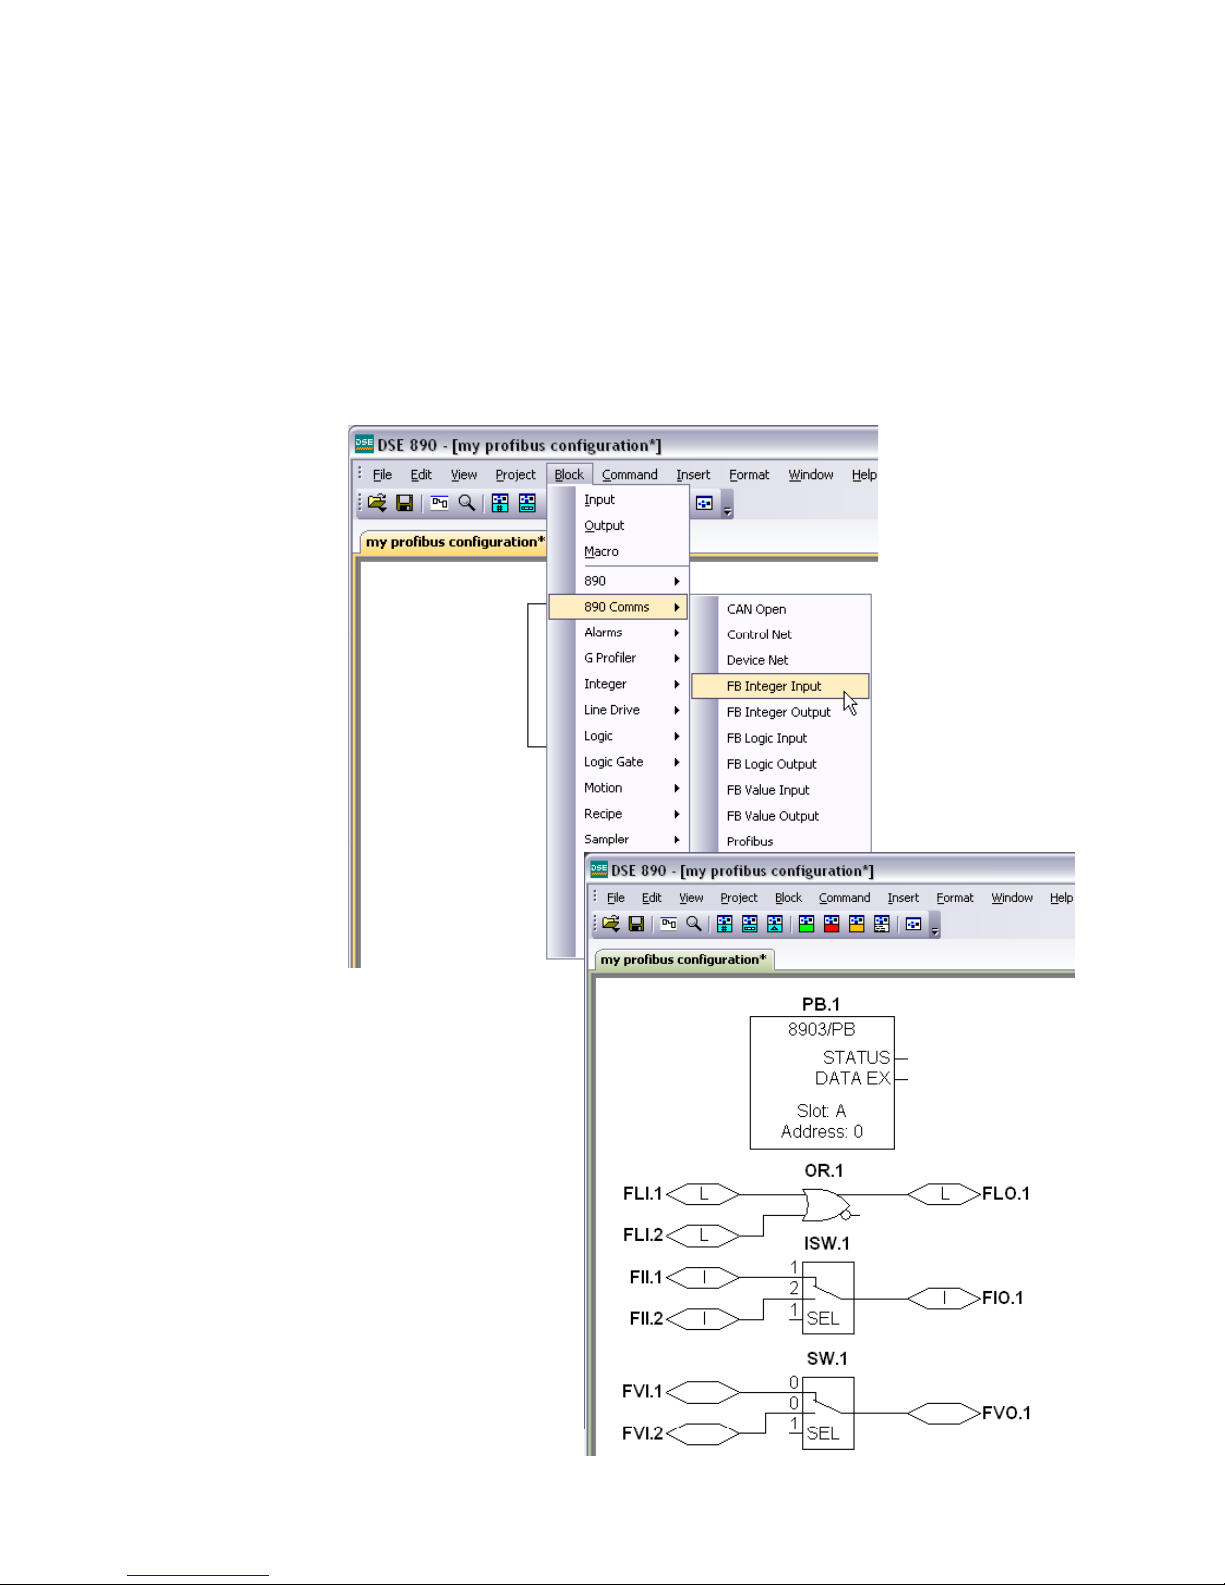Expand the Logic Gate submenu
The image size is (1225, 1585).
tap(619, 762)
